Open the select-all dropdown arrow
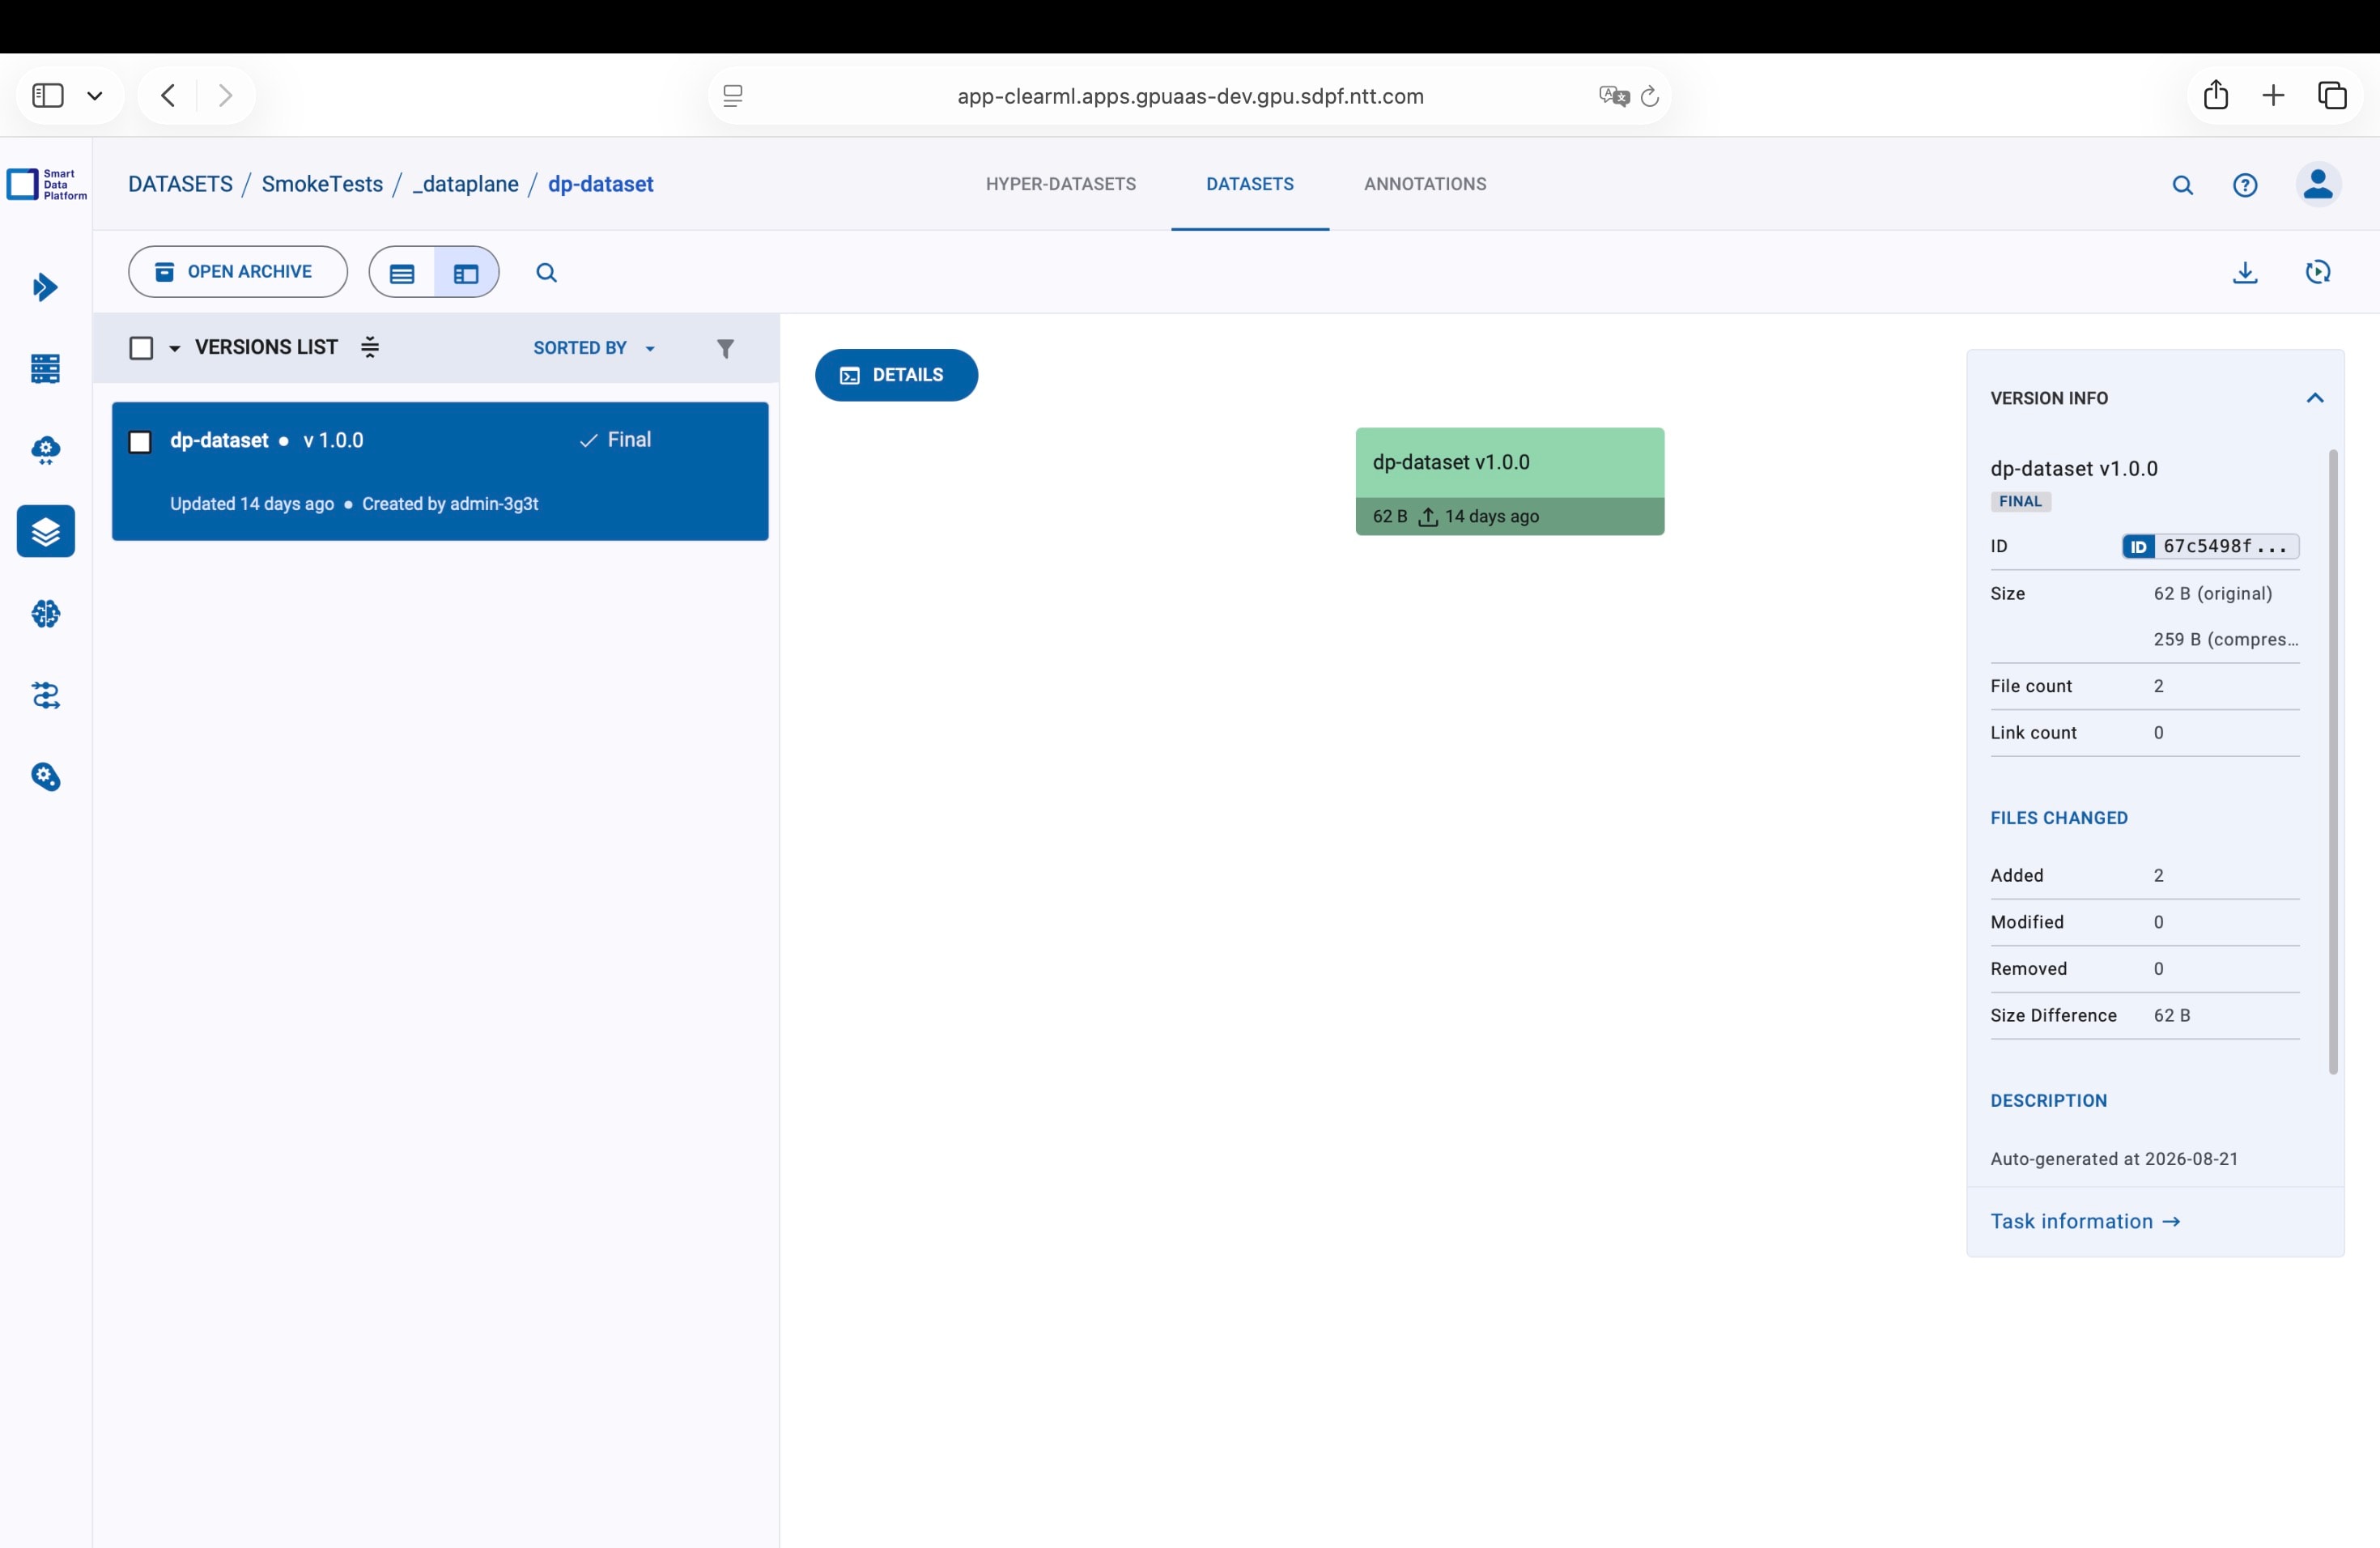 (x=175, y=349)
